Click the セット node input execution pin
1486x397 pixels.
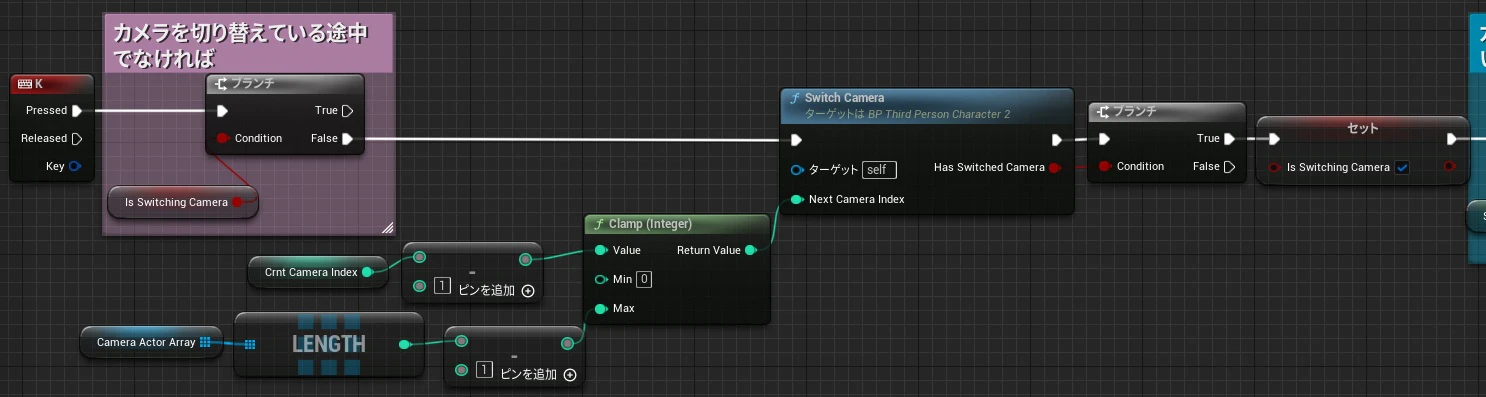click(x=1274, y=139)
